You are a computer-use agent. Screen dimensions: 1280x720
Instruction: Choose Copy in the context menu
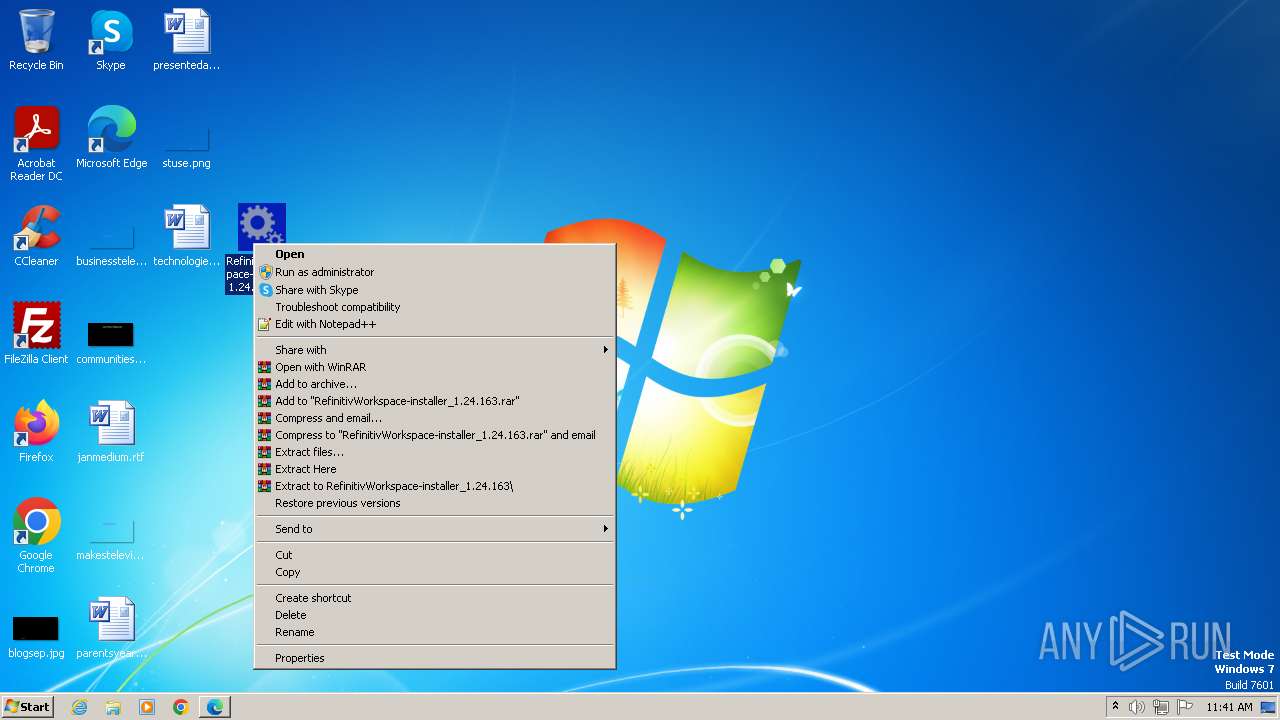click(435, 572)
